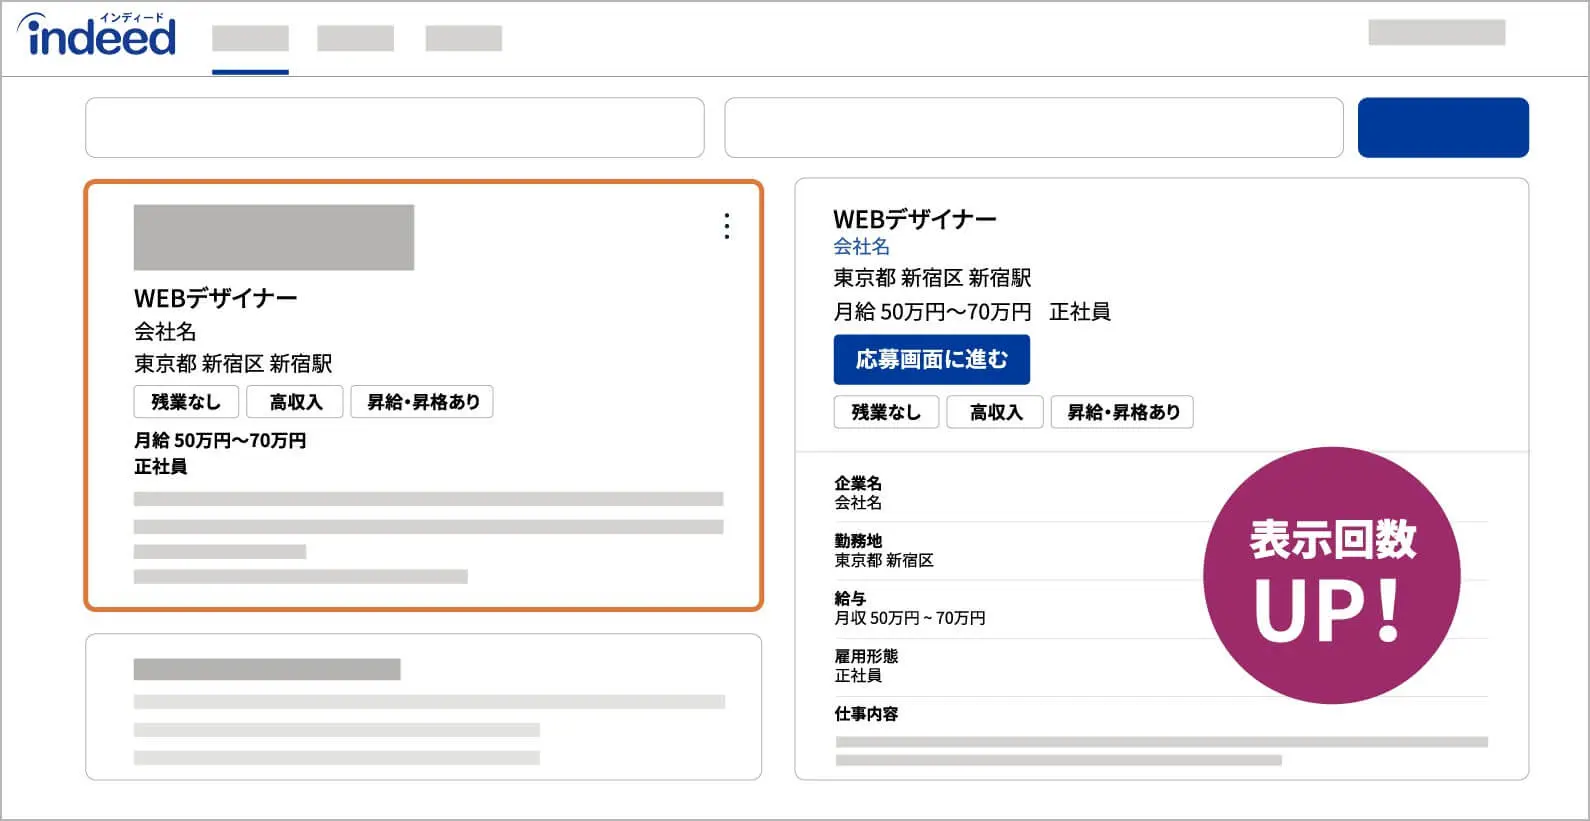The height and width of the screenshot is (821, 1590).
Task: Click the account placeholder at top right
Action: (x=1436, y=32)
